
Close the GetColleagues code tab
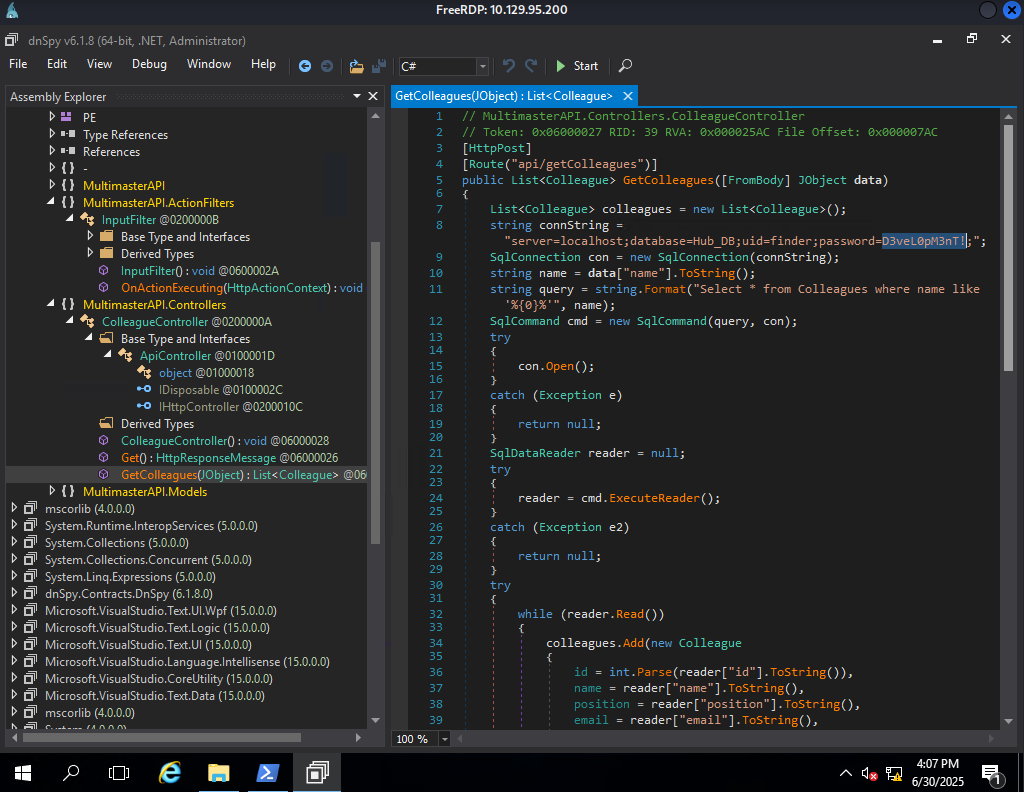[x=628, y=96]
